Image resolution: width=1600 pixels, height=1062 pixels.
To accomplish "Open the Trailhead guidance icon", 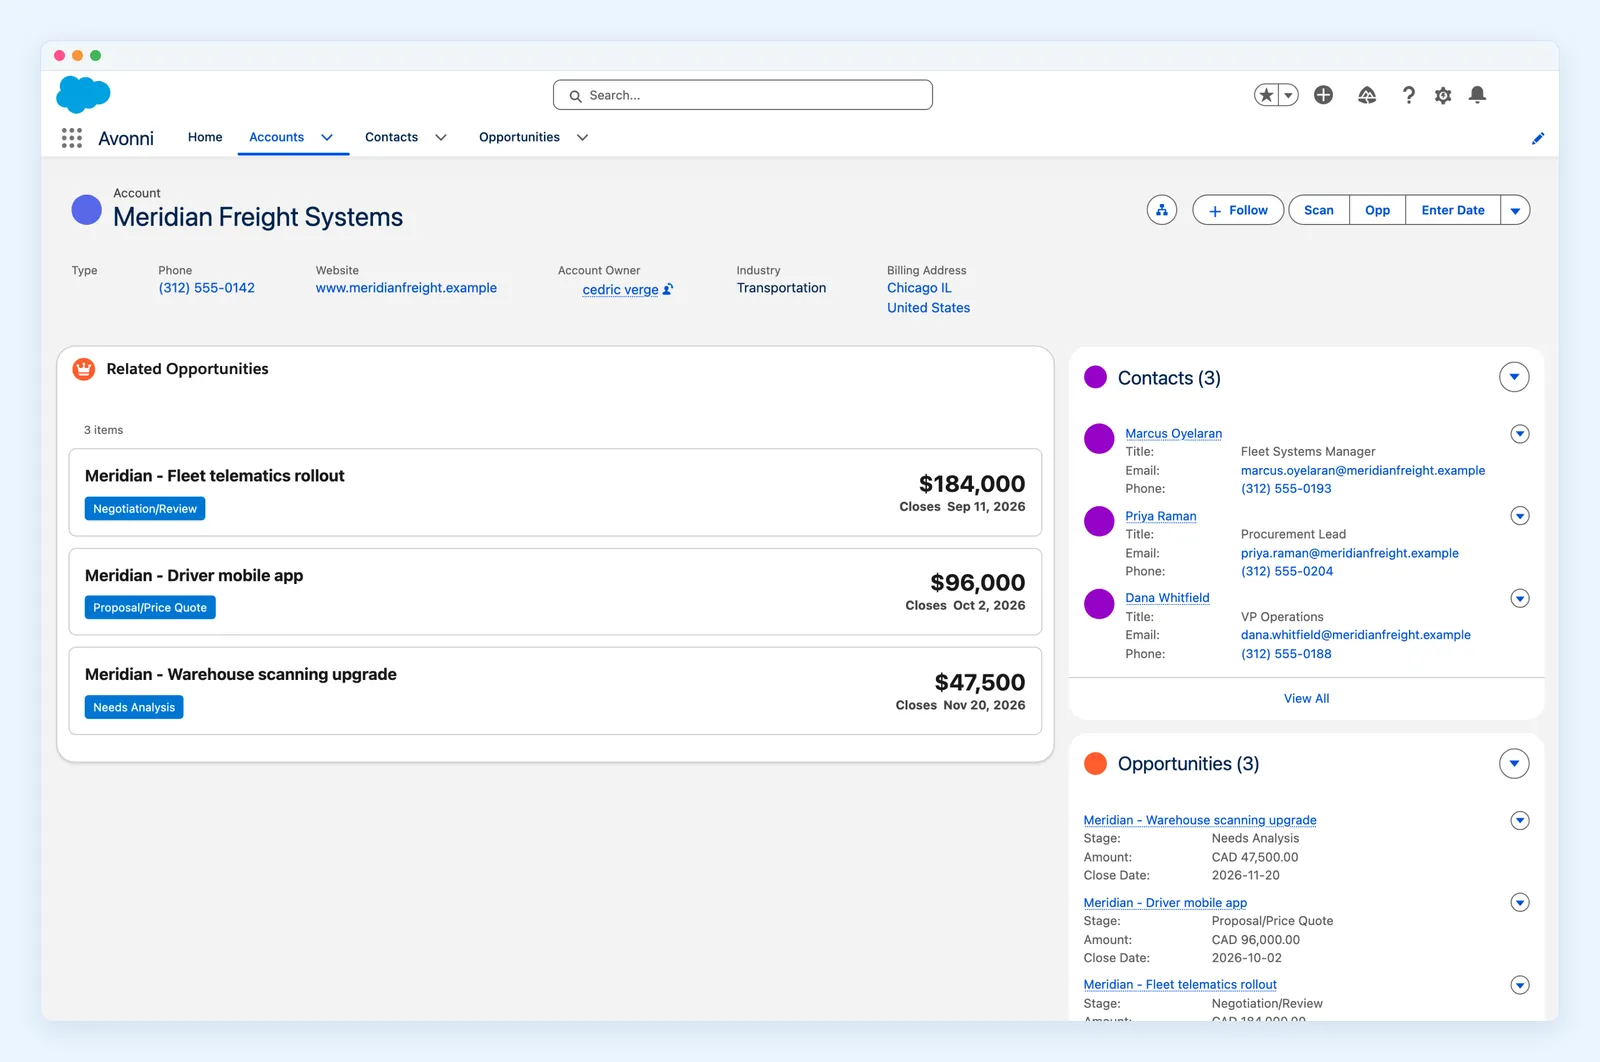I will pyautogui.click(x=1367, y=95).
